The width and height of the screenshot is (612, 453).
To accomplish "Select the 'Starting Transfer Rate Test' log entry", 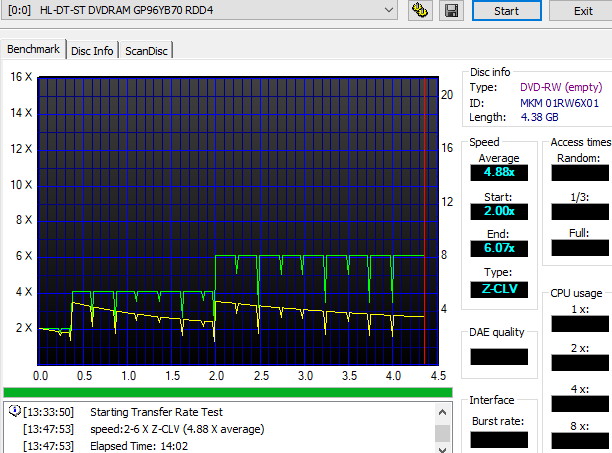I will (156, 412).
